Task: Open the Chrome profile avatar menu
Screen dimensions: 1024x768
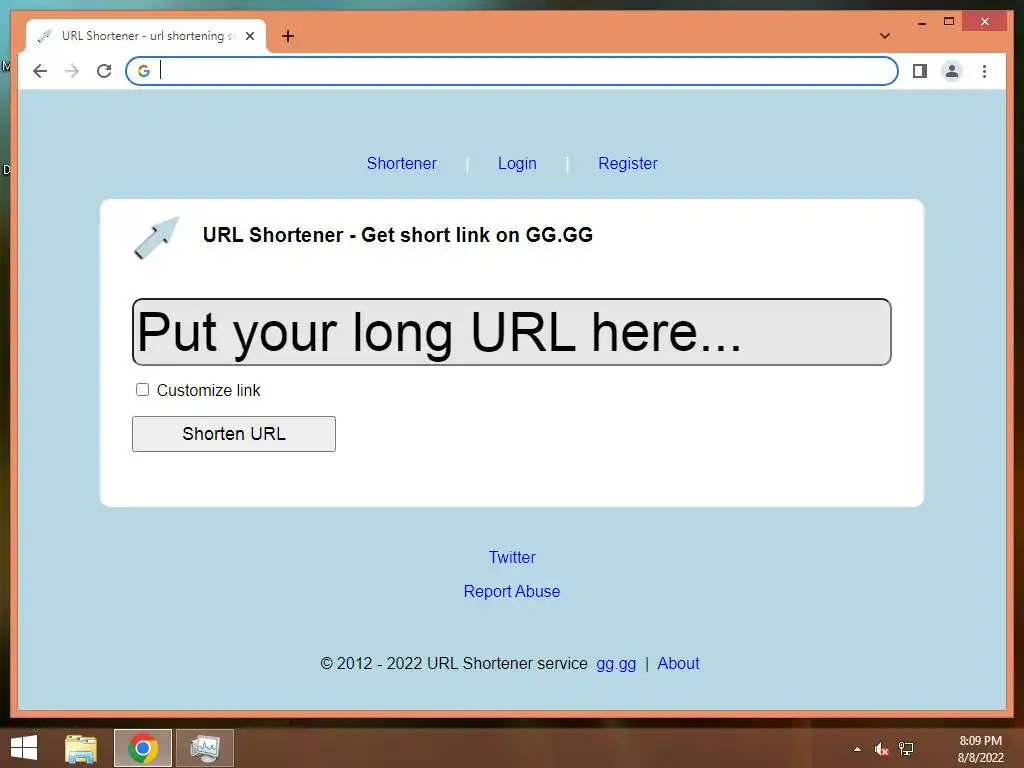Action: coord(952,71)
